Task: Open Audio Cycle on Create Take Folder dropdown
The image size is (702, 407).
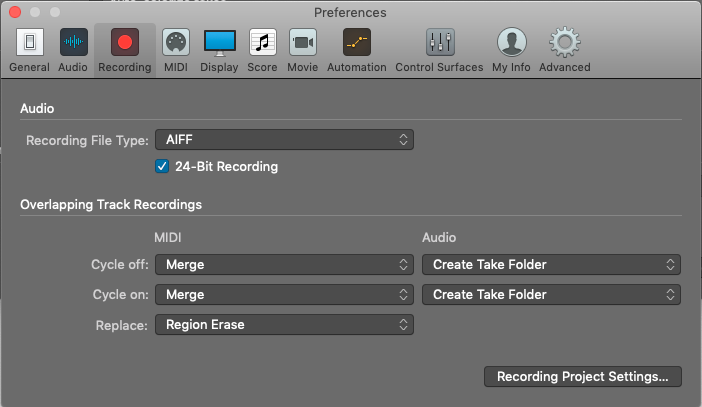Action: point(551,295)
